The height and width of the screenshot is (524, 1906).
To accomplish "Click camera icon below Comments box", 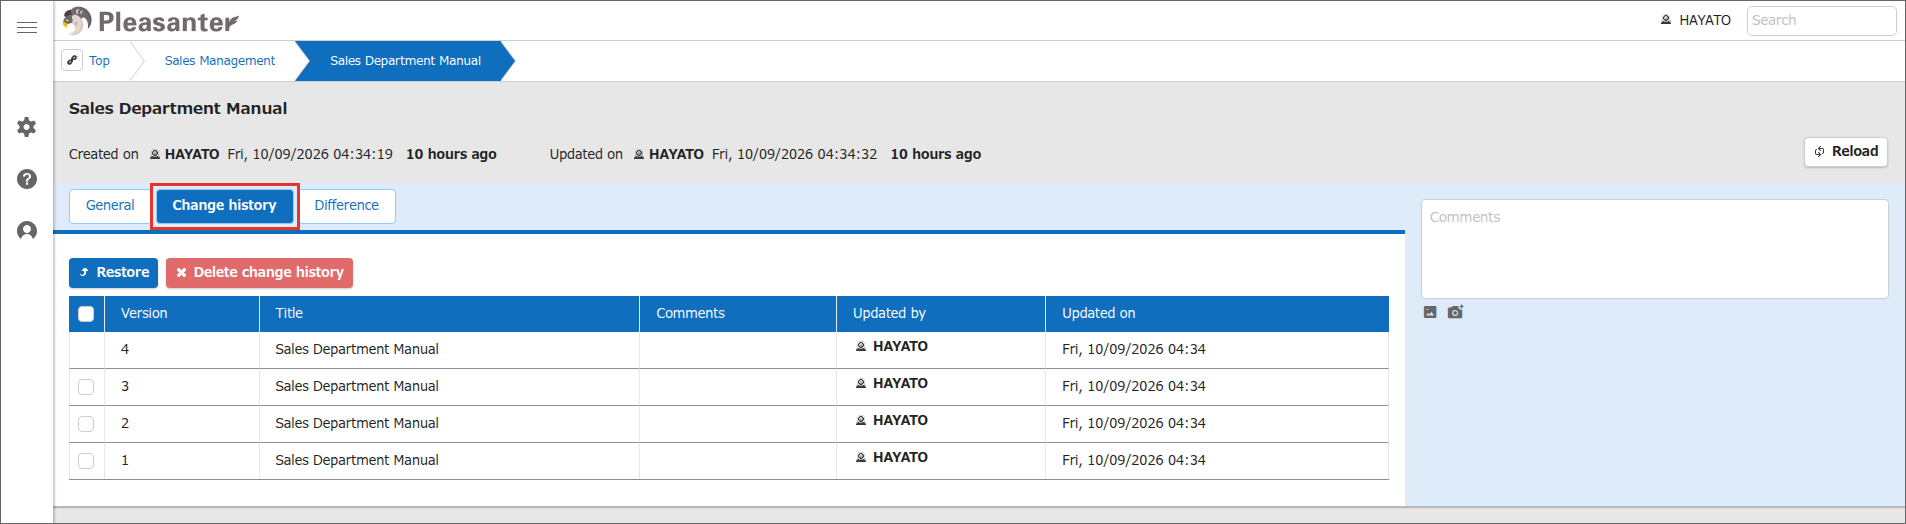I will click(x=1455, y=312).
